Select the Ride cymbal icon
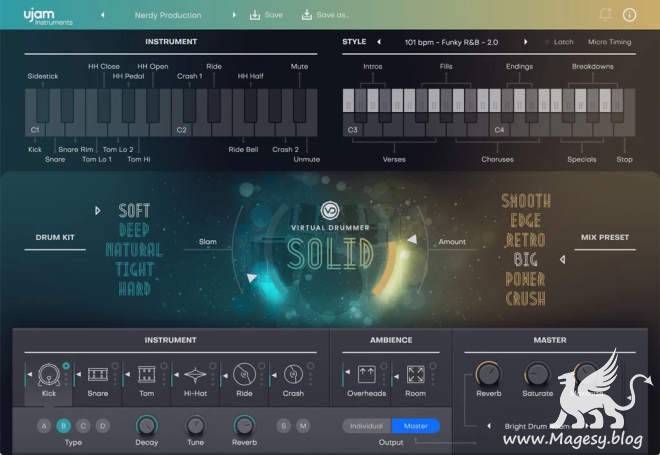This screenshot has height=455, width=660. 244,375
